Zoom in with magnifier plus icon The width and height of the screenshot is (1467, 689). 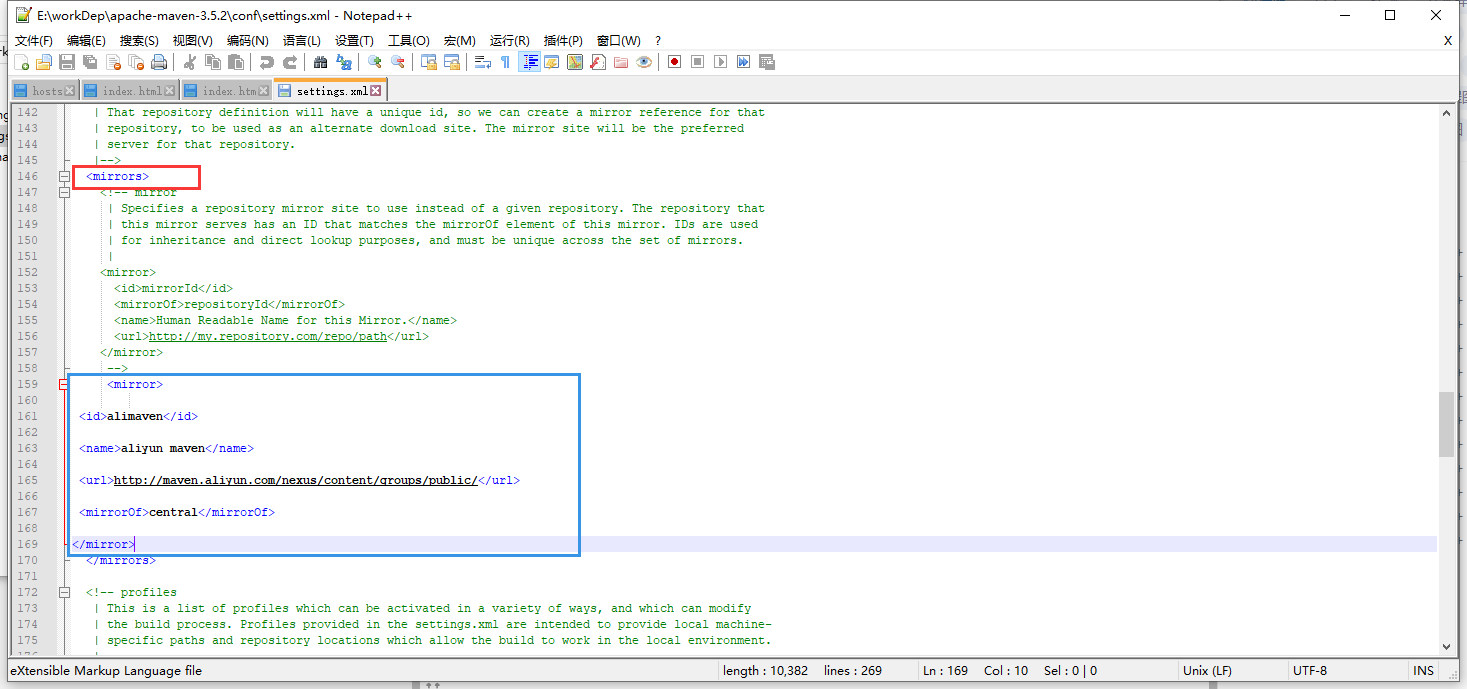click(x=374, y=62)
